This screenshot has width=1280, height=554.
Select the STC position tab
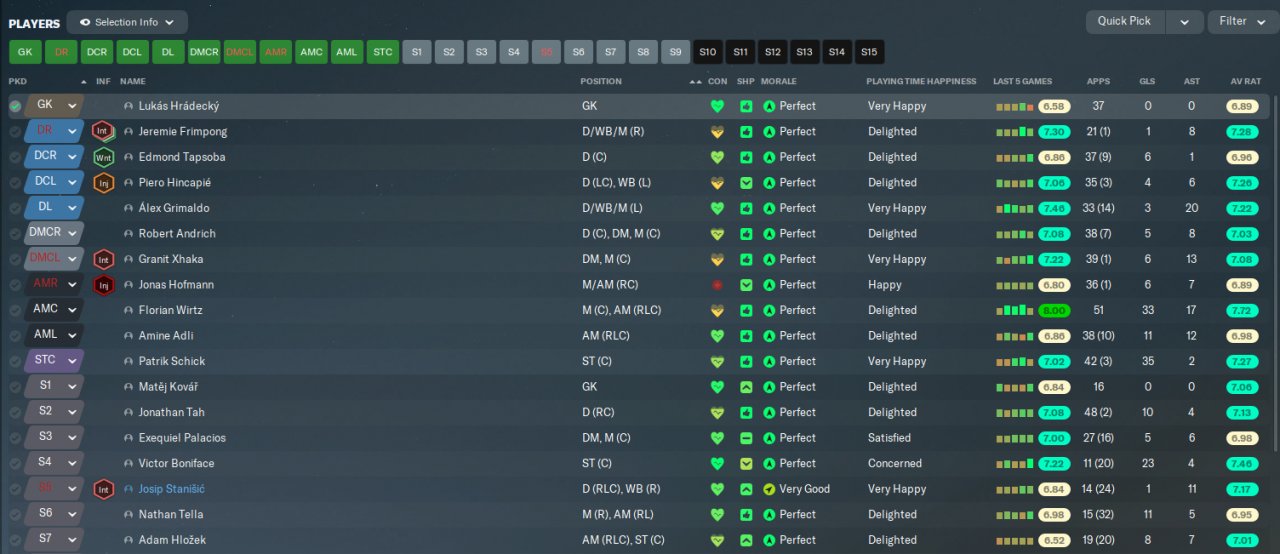click(x=382, y=52)
